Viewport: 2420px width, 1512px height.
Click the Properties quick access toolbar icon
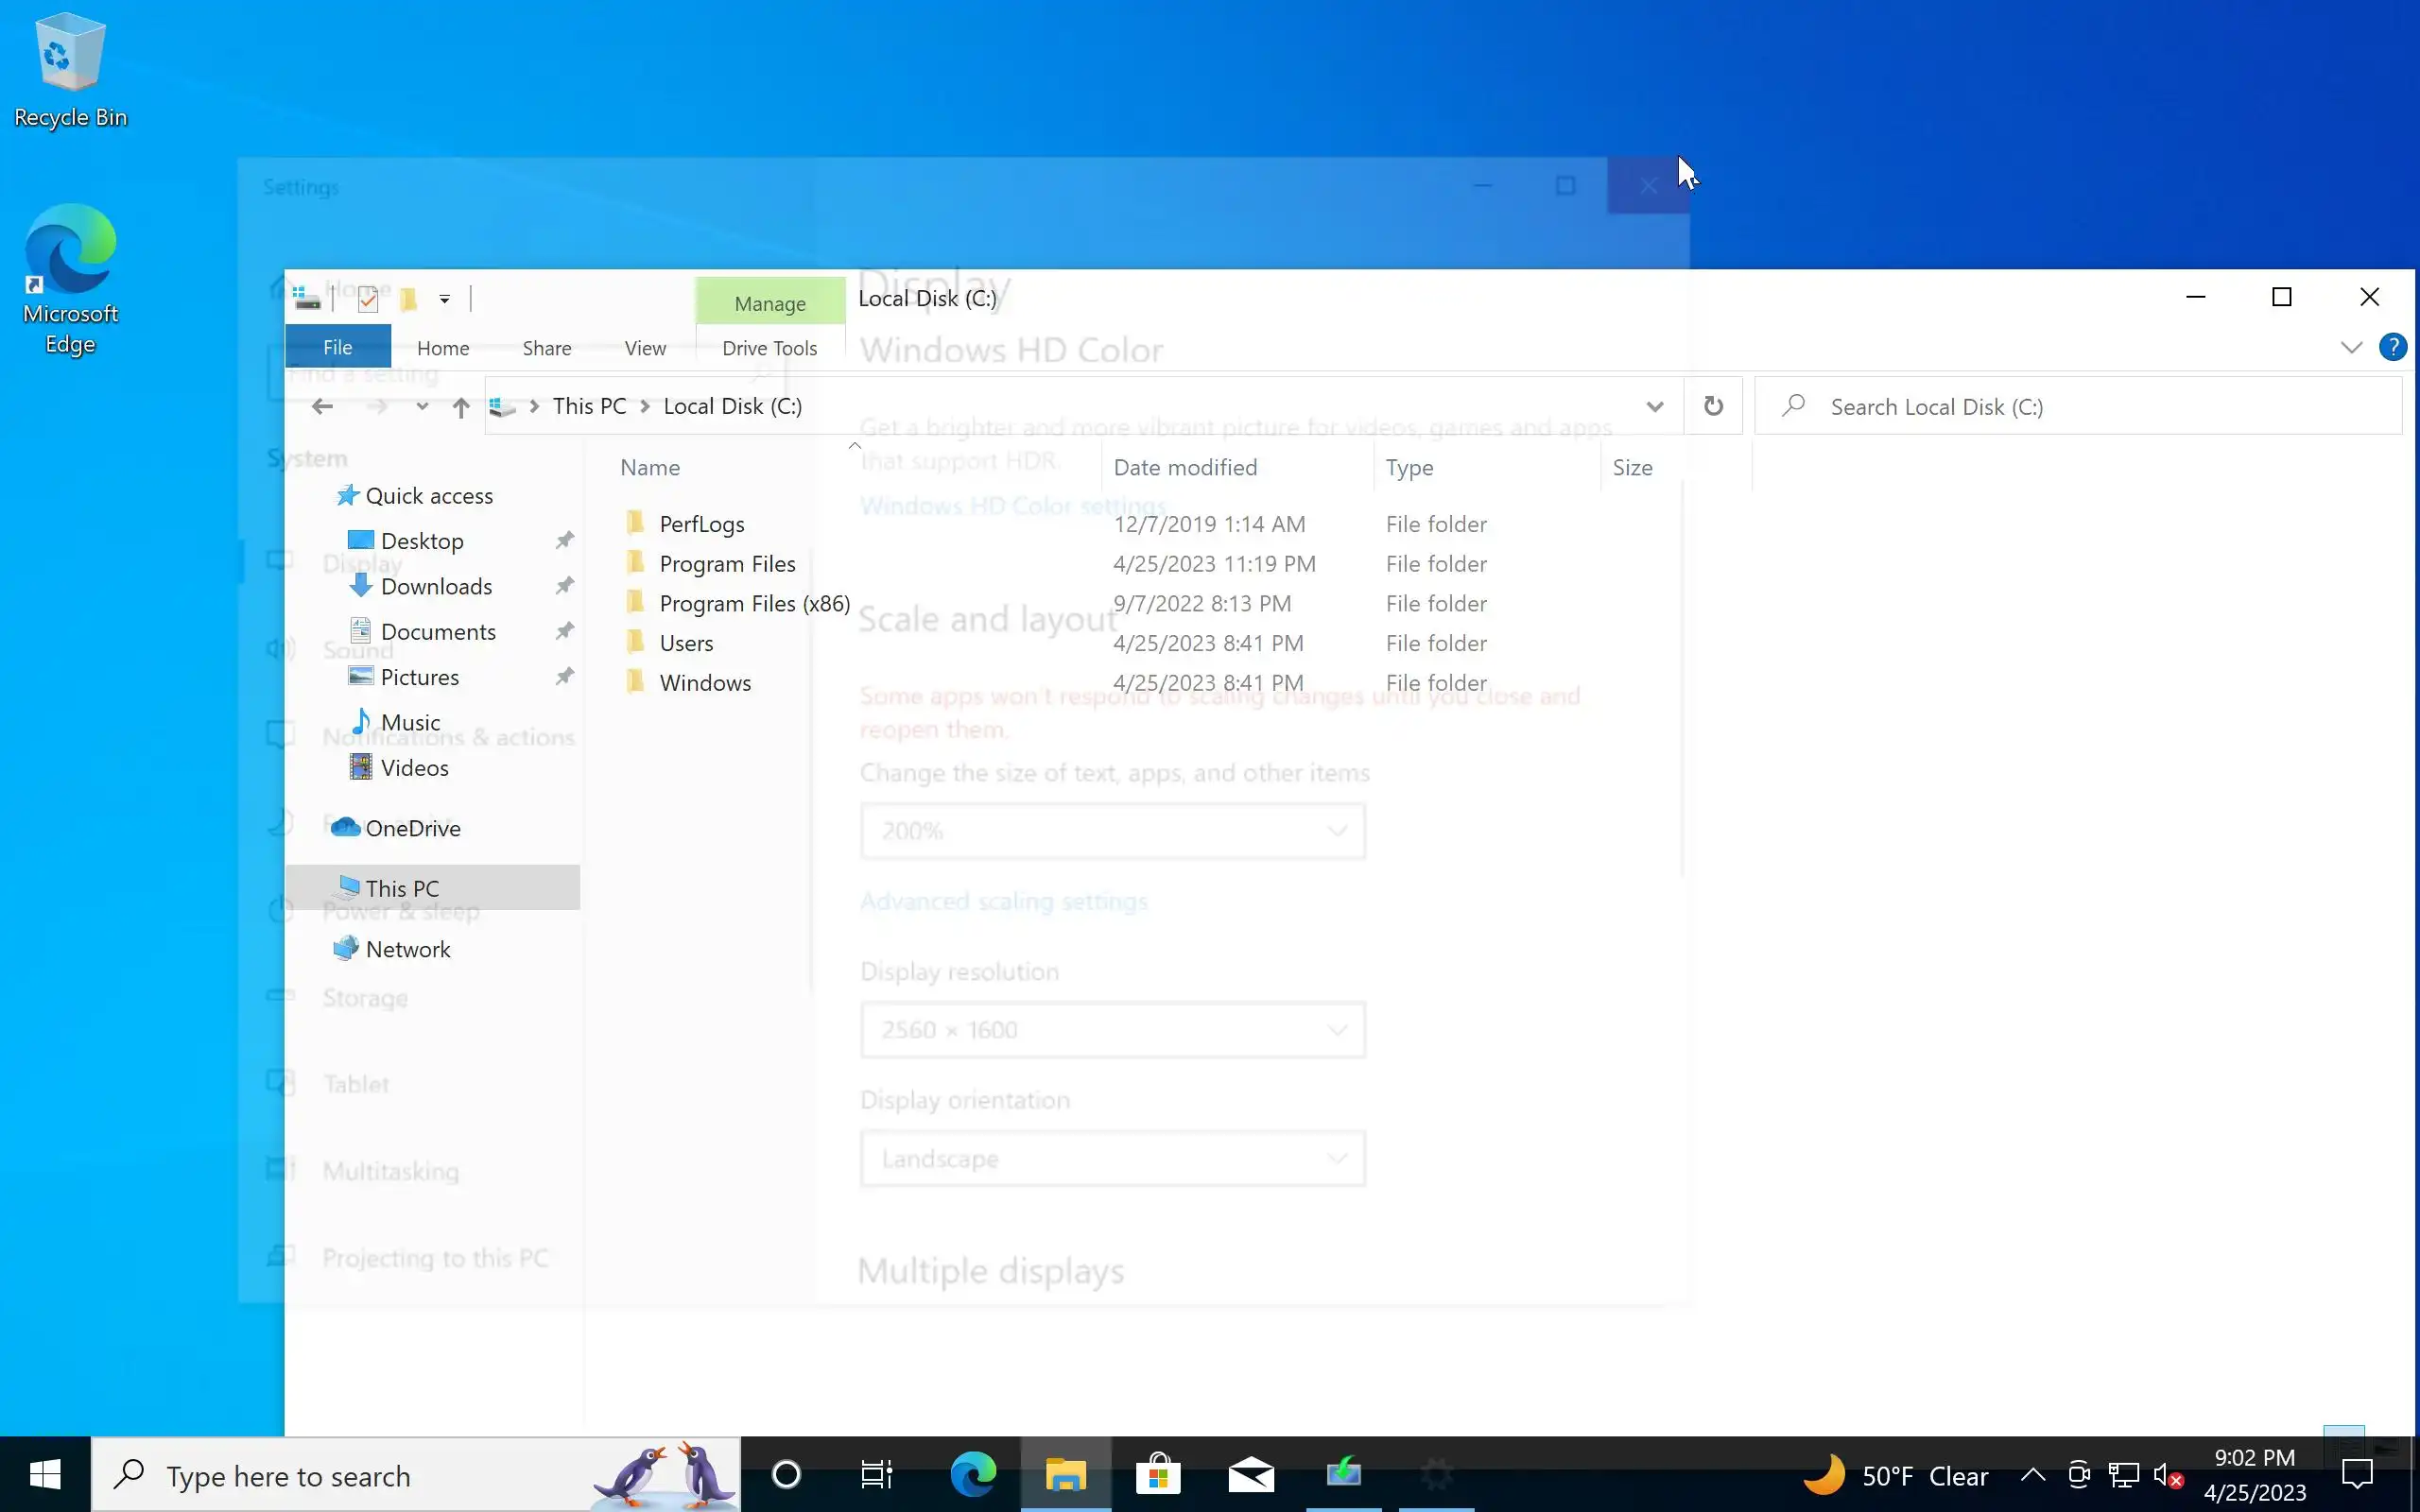coord(368,299)
